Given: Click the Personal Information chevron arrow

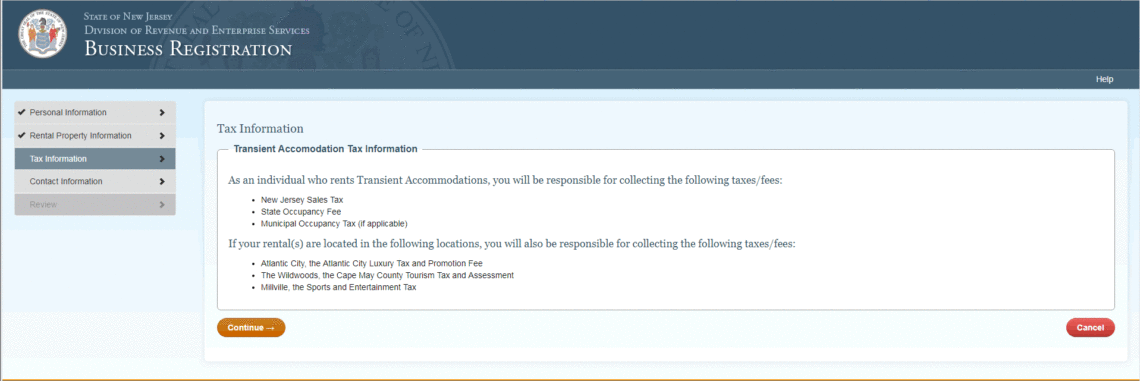Looking at the screenshot, I should pyautogui.click(x=161, y=113).
